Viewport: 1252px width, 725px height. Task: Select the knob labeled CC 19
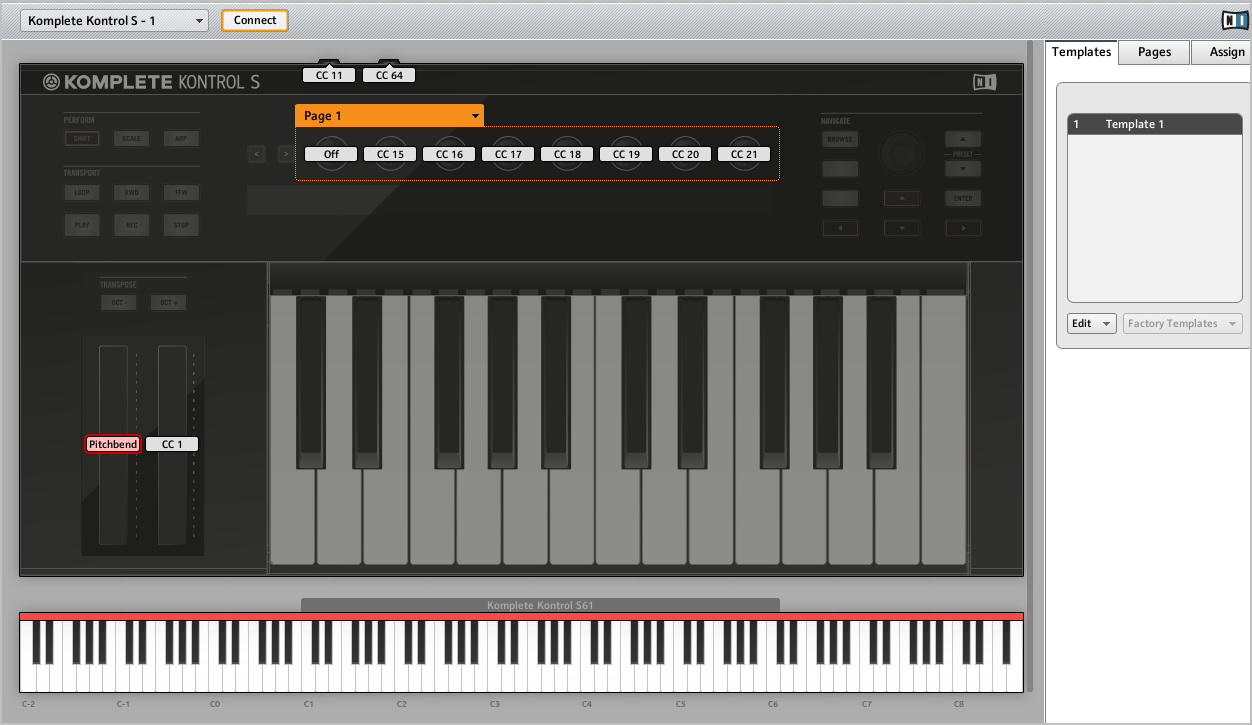[626, 154]
